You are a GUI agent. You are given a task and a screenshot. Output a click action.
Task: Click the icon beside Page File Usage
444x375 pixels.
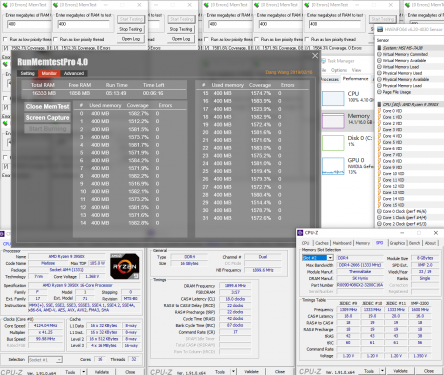click(x=379, y=92)
